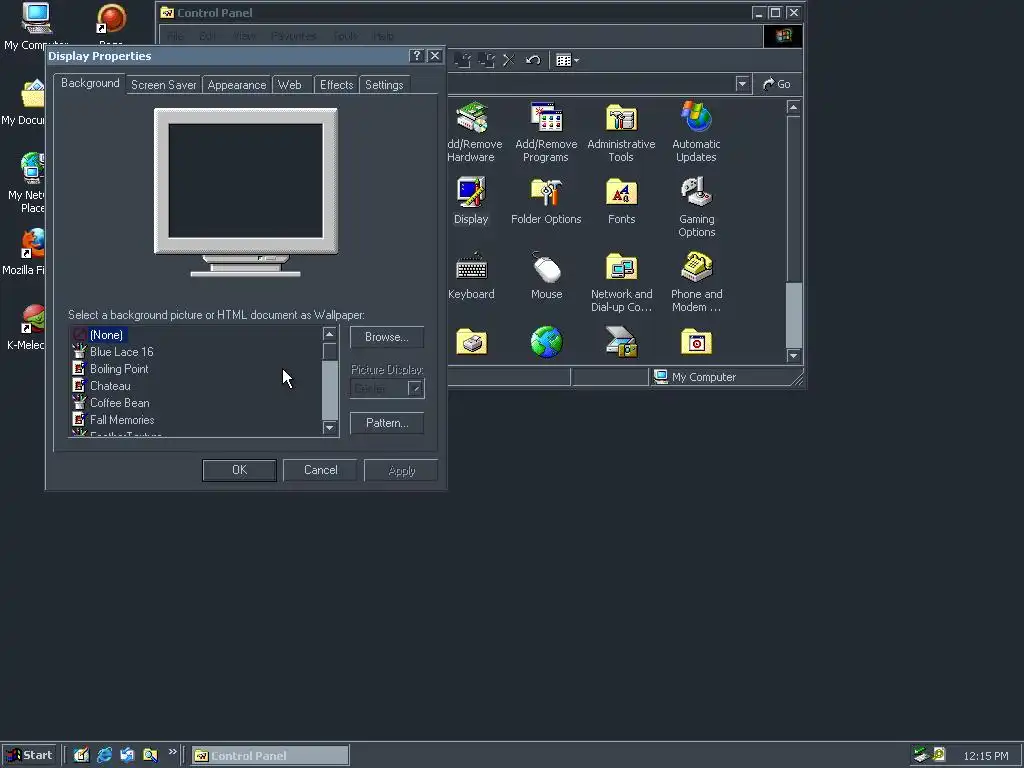1024x768 pixels.
Task: Expand quick launch overflow chevron
Action: coord(172,752)
